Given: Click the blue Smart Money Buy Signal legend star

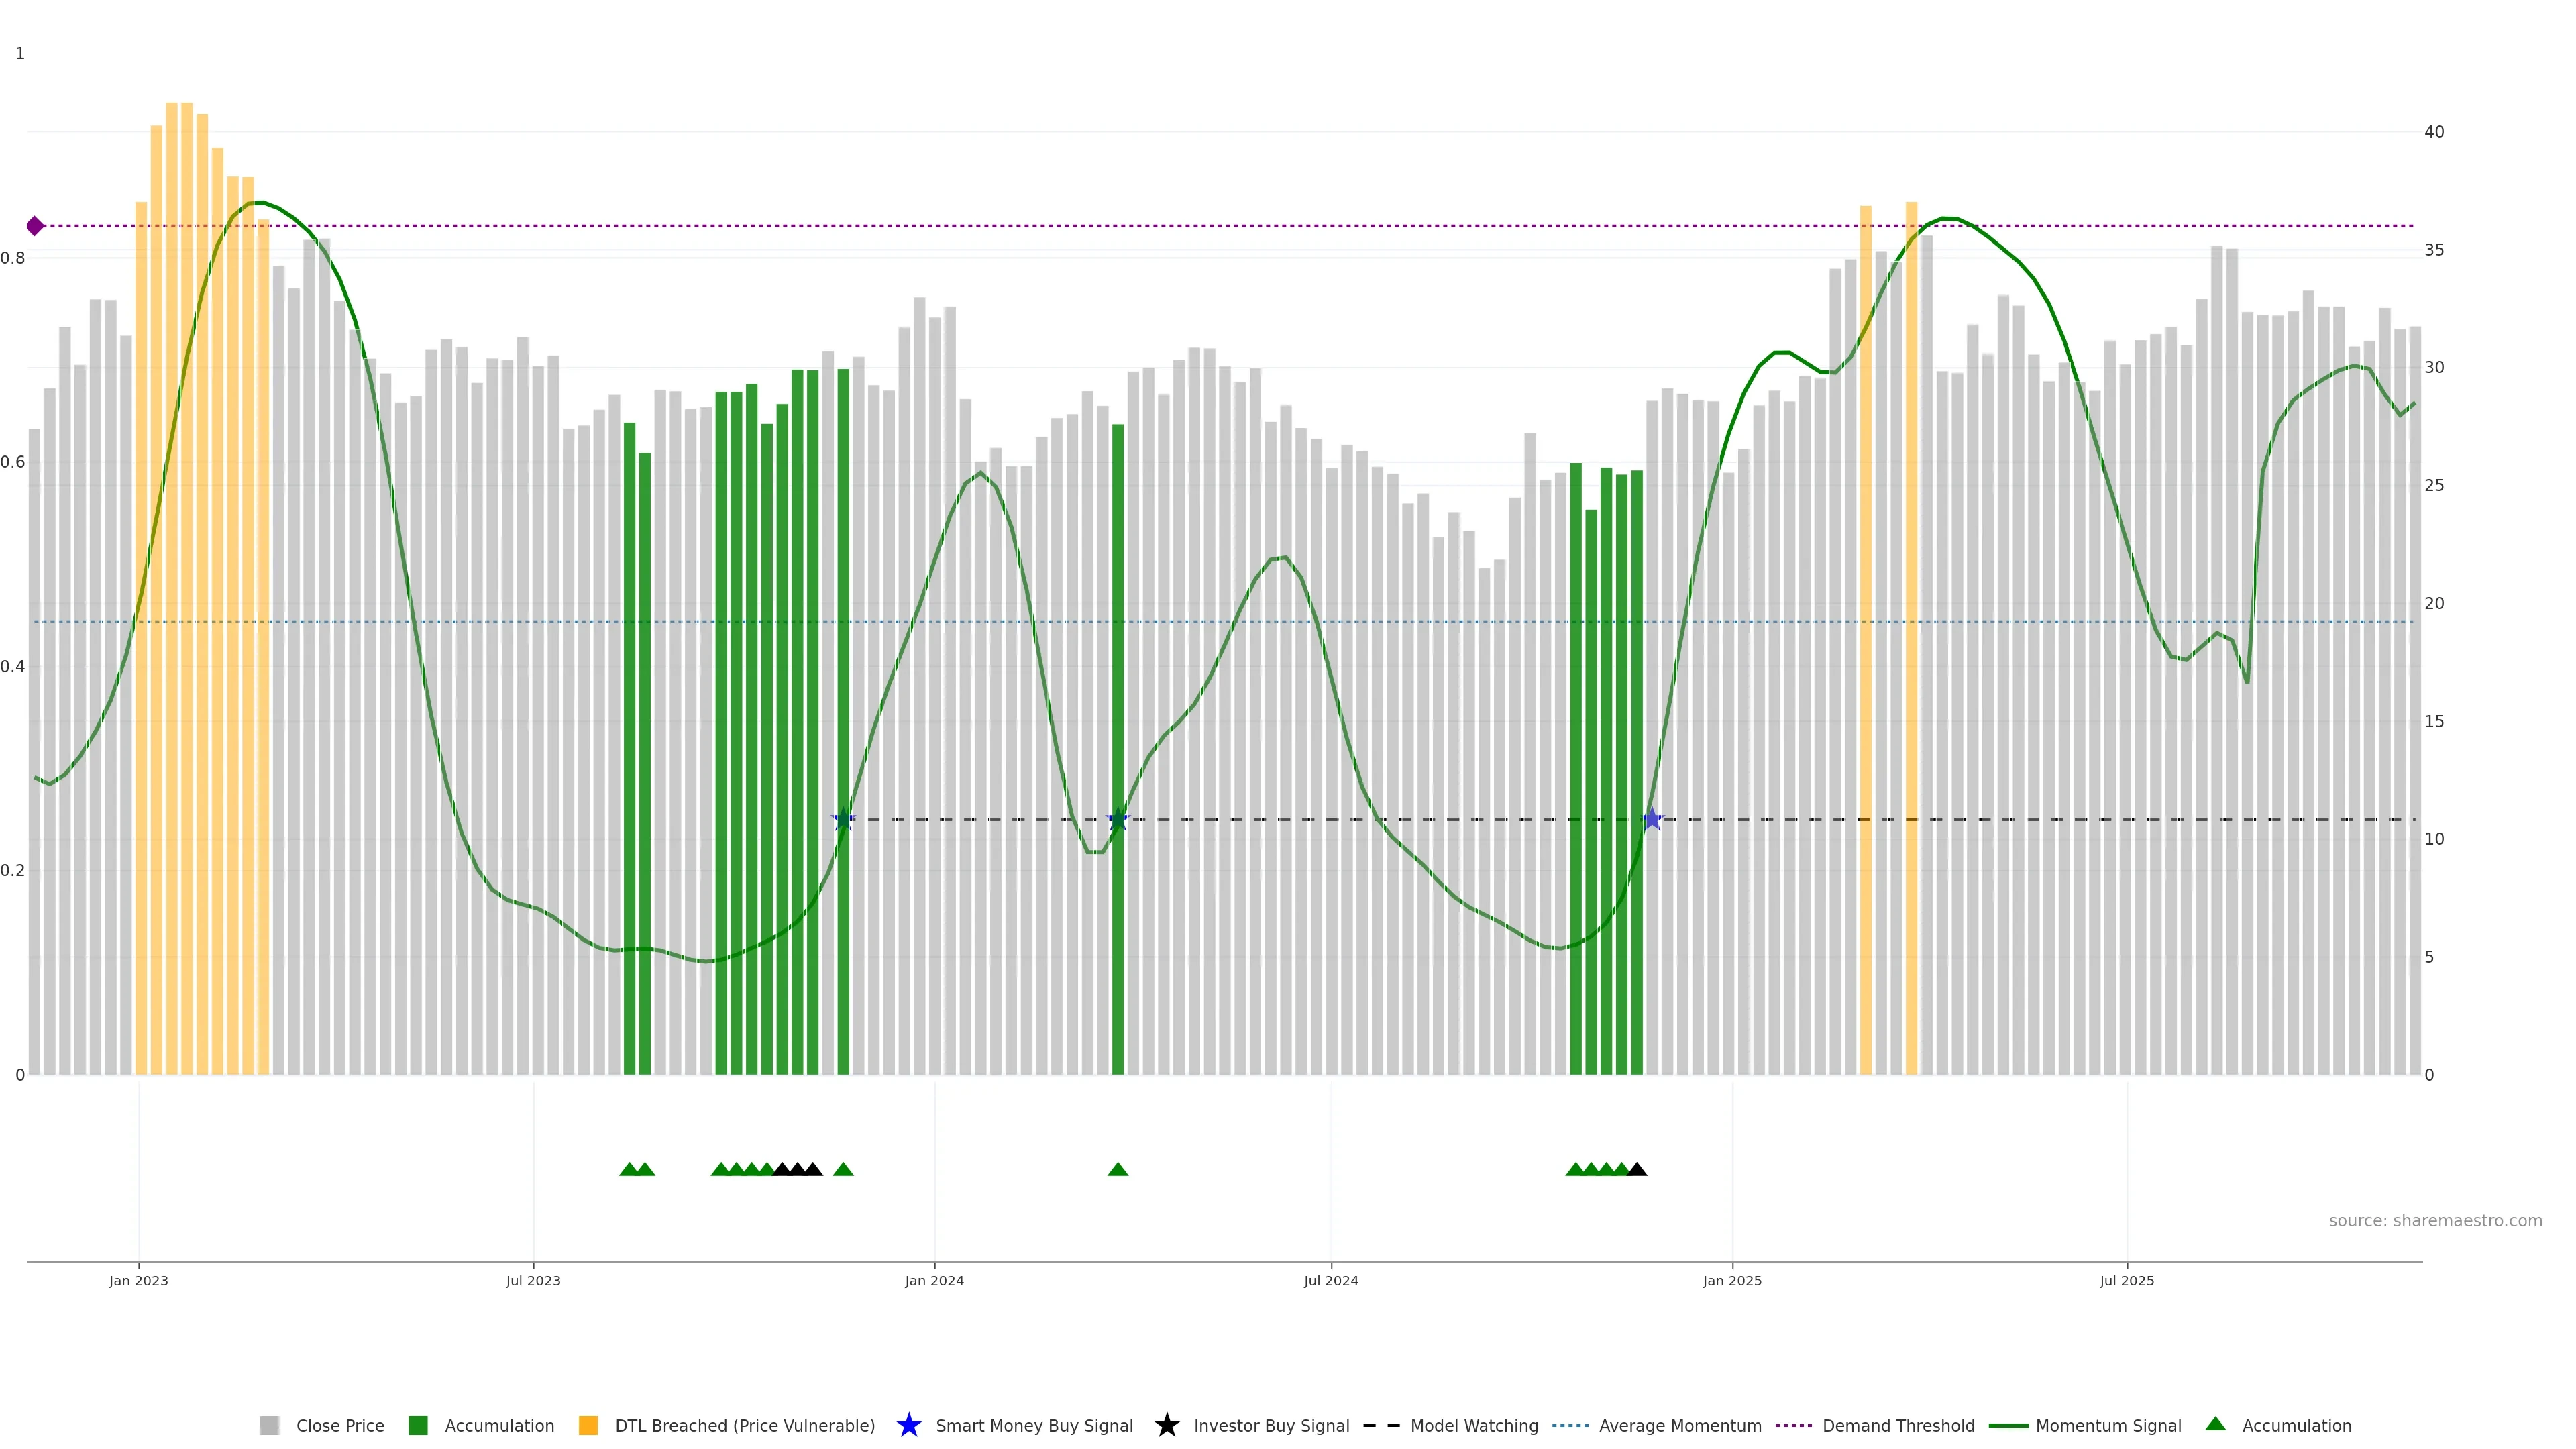Looking at the screenshot, I should click(x=908, y=1425).
